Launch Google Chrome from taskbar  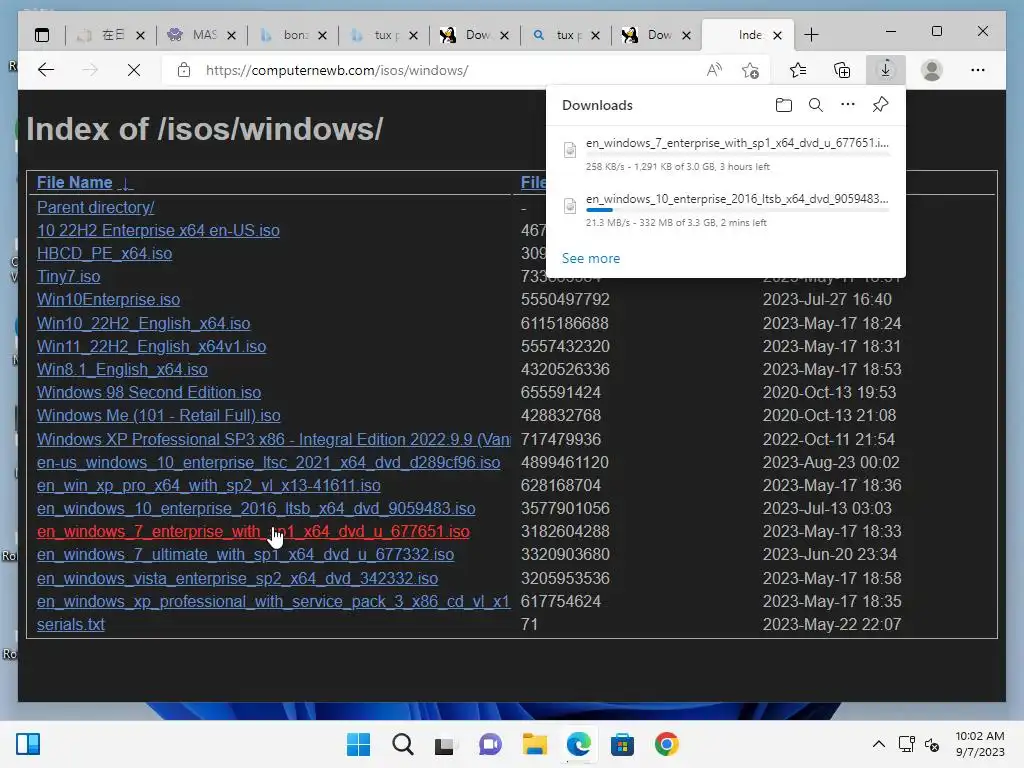click(x=667, y=744)
